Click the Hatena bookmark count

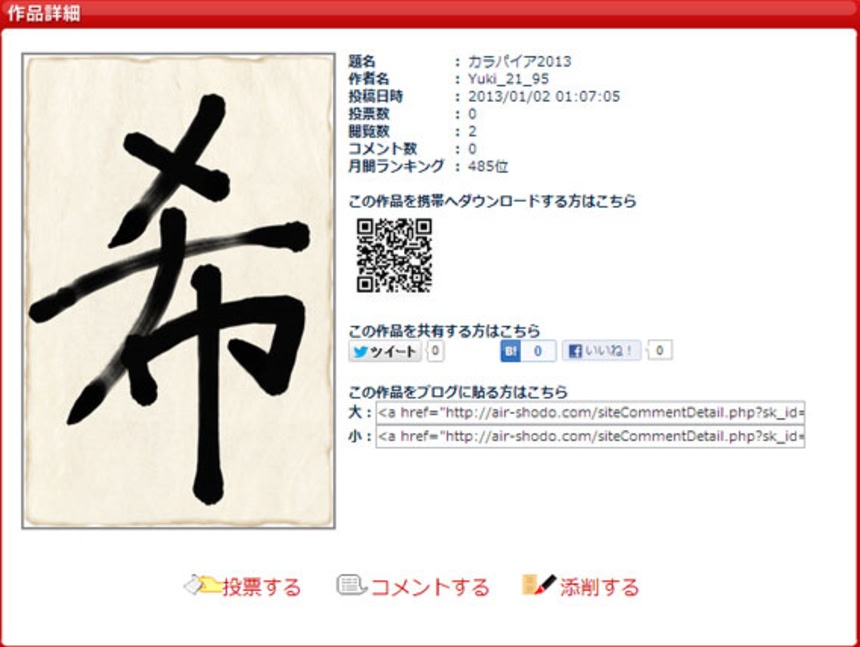click(x=538, y=351)
